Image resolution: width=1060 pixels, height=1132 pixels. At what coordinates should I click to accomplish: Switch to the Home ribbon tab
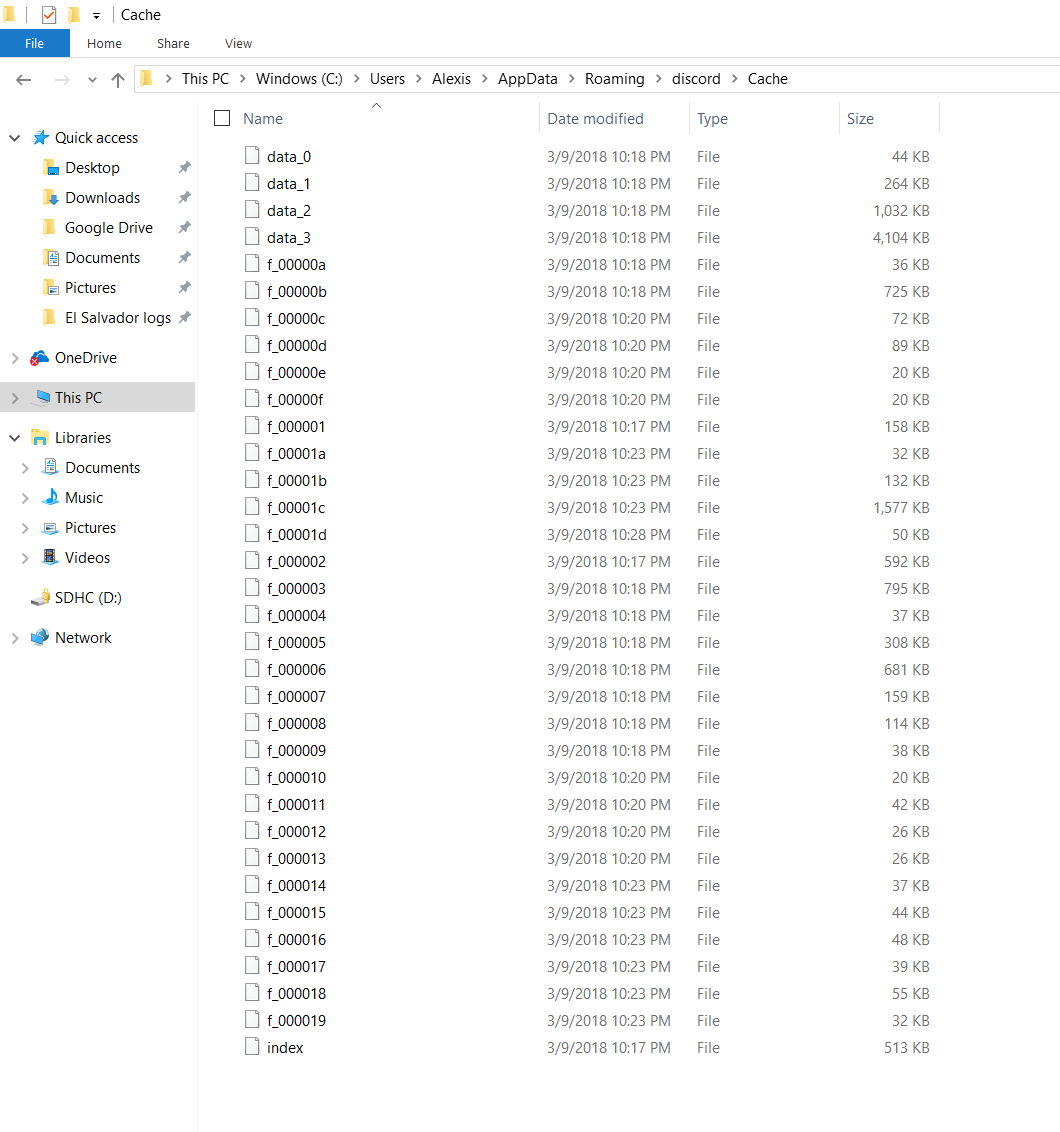tap(104, 43)
